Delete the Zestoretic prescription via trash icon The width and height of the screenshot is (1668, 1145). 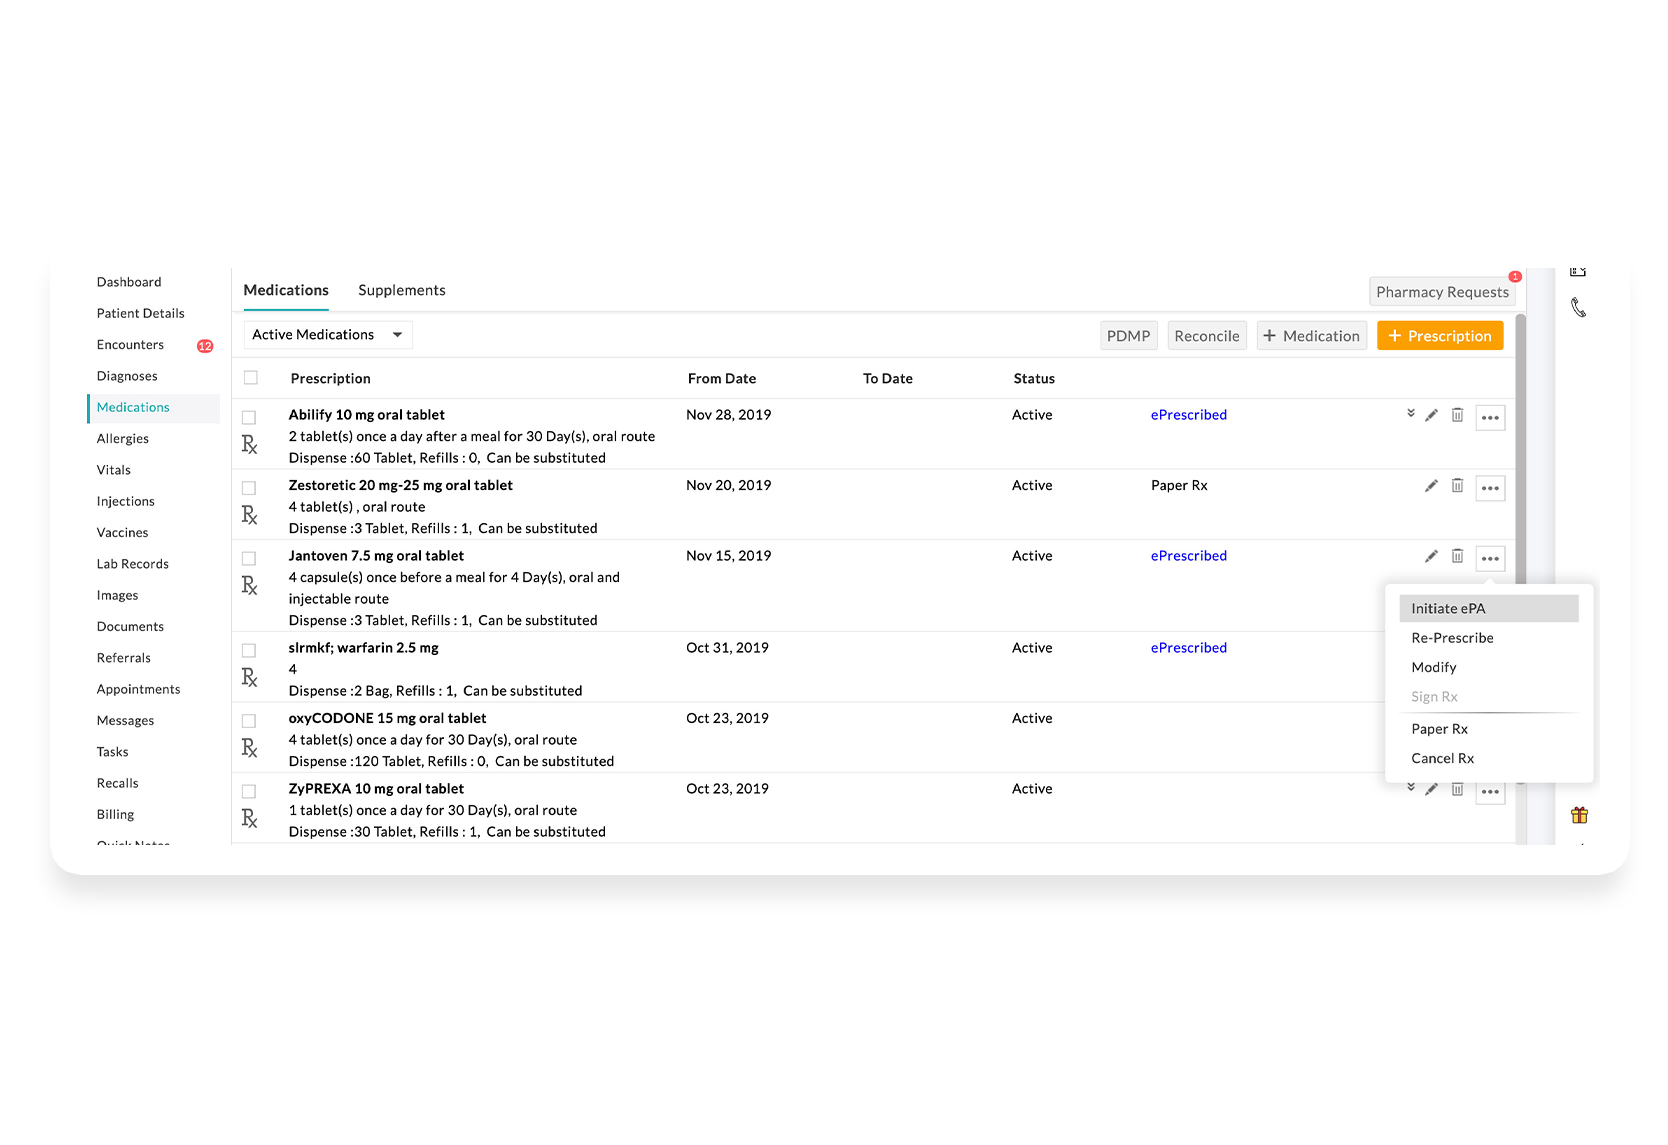[x=1457, y=486]
